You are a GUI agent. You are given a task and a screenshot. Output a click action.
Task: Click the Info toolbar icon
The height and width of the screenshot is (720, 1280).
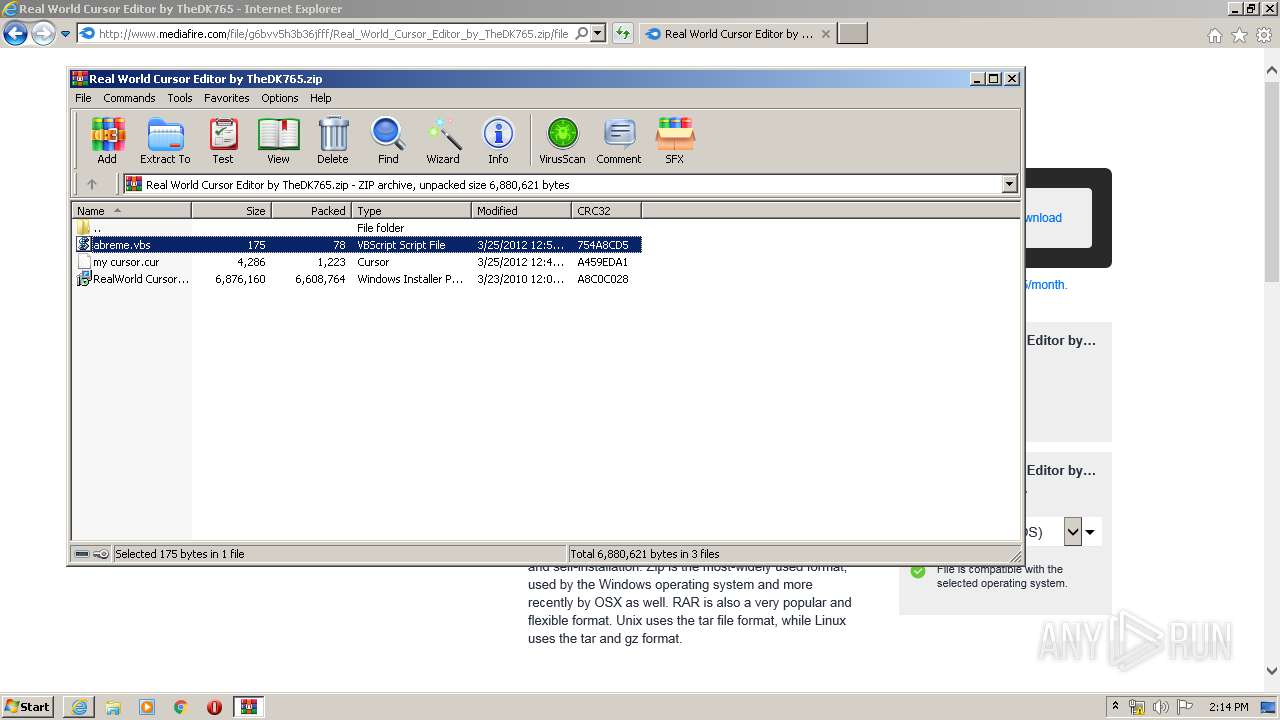point(498,140)
